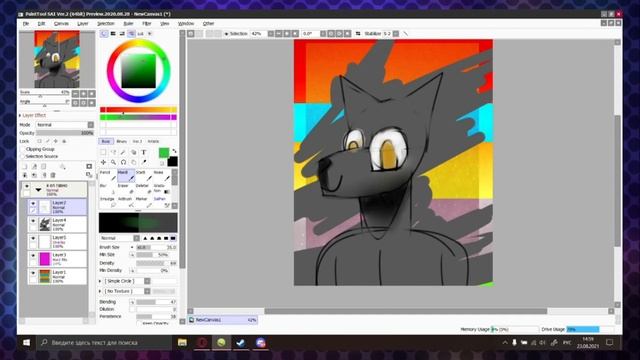This screenshot has width=640, height=360.
Task: Open the Canvas menu
Action: [61, 24]
